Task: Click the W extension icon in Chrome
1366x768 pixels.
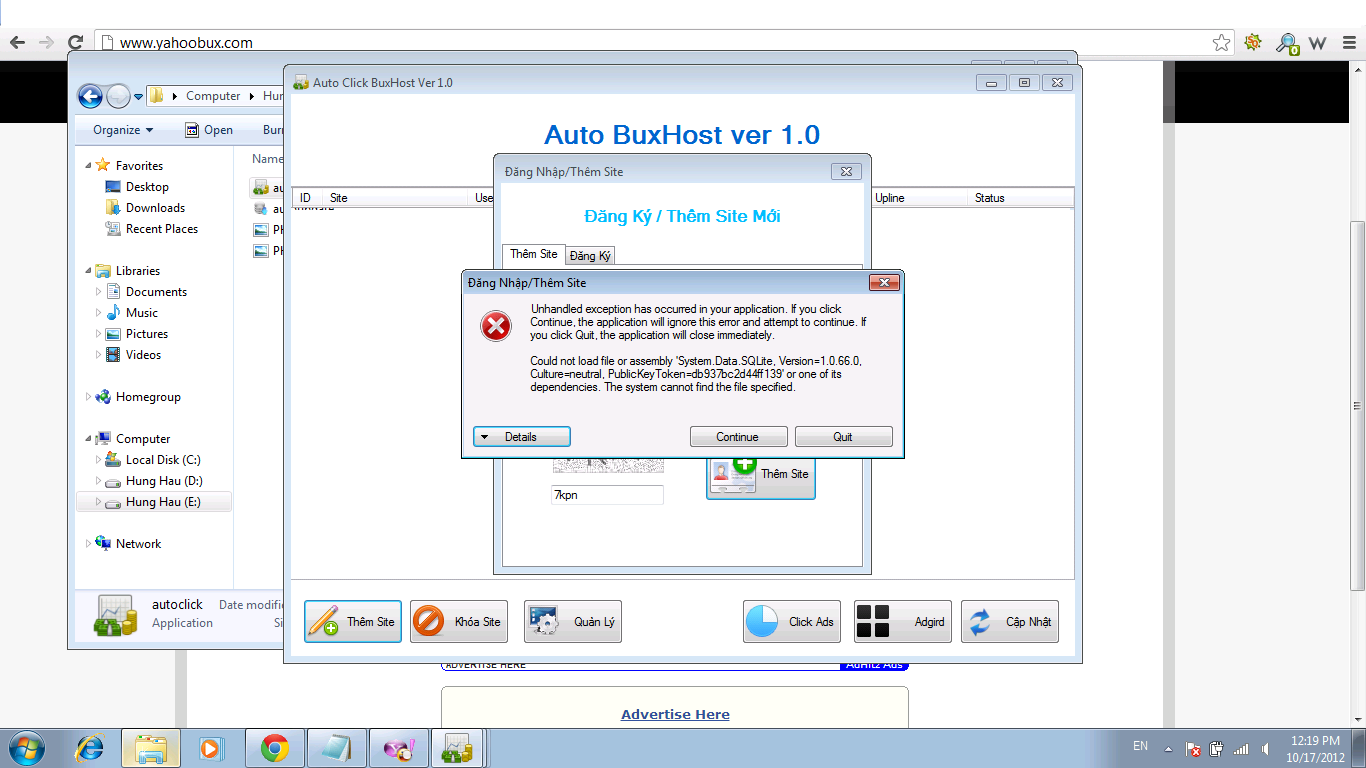Action: click(x=1317, y=43)
